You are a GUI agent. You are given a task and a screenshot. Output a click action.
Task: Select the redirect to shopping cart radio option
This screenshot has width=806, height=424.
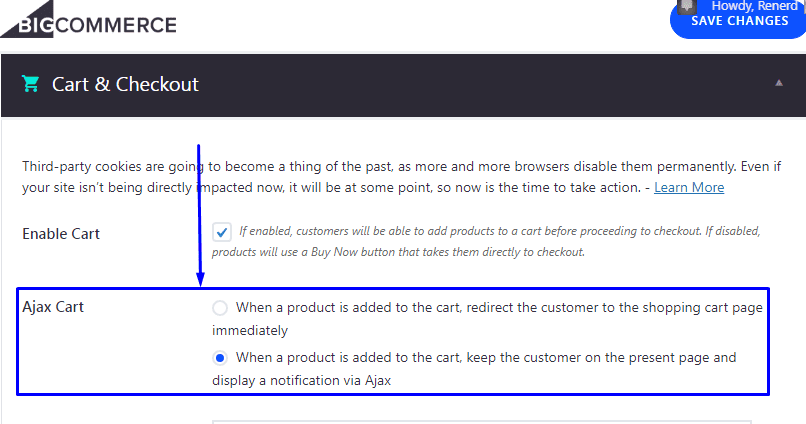pyautogui.click(x=220, y=308)
